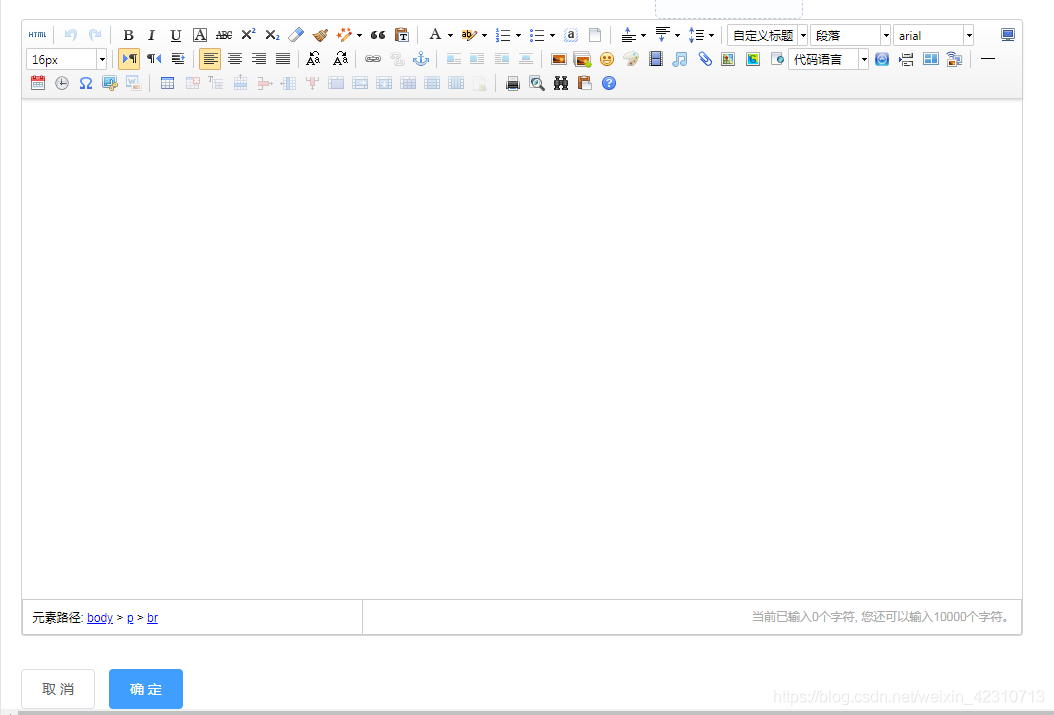This screenshot has height=715, width=1054.
Task: Convert text to uppercase icon
Action: (313, 59)
